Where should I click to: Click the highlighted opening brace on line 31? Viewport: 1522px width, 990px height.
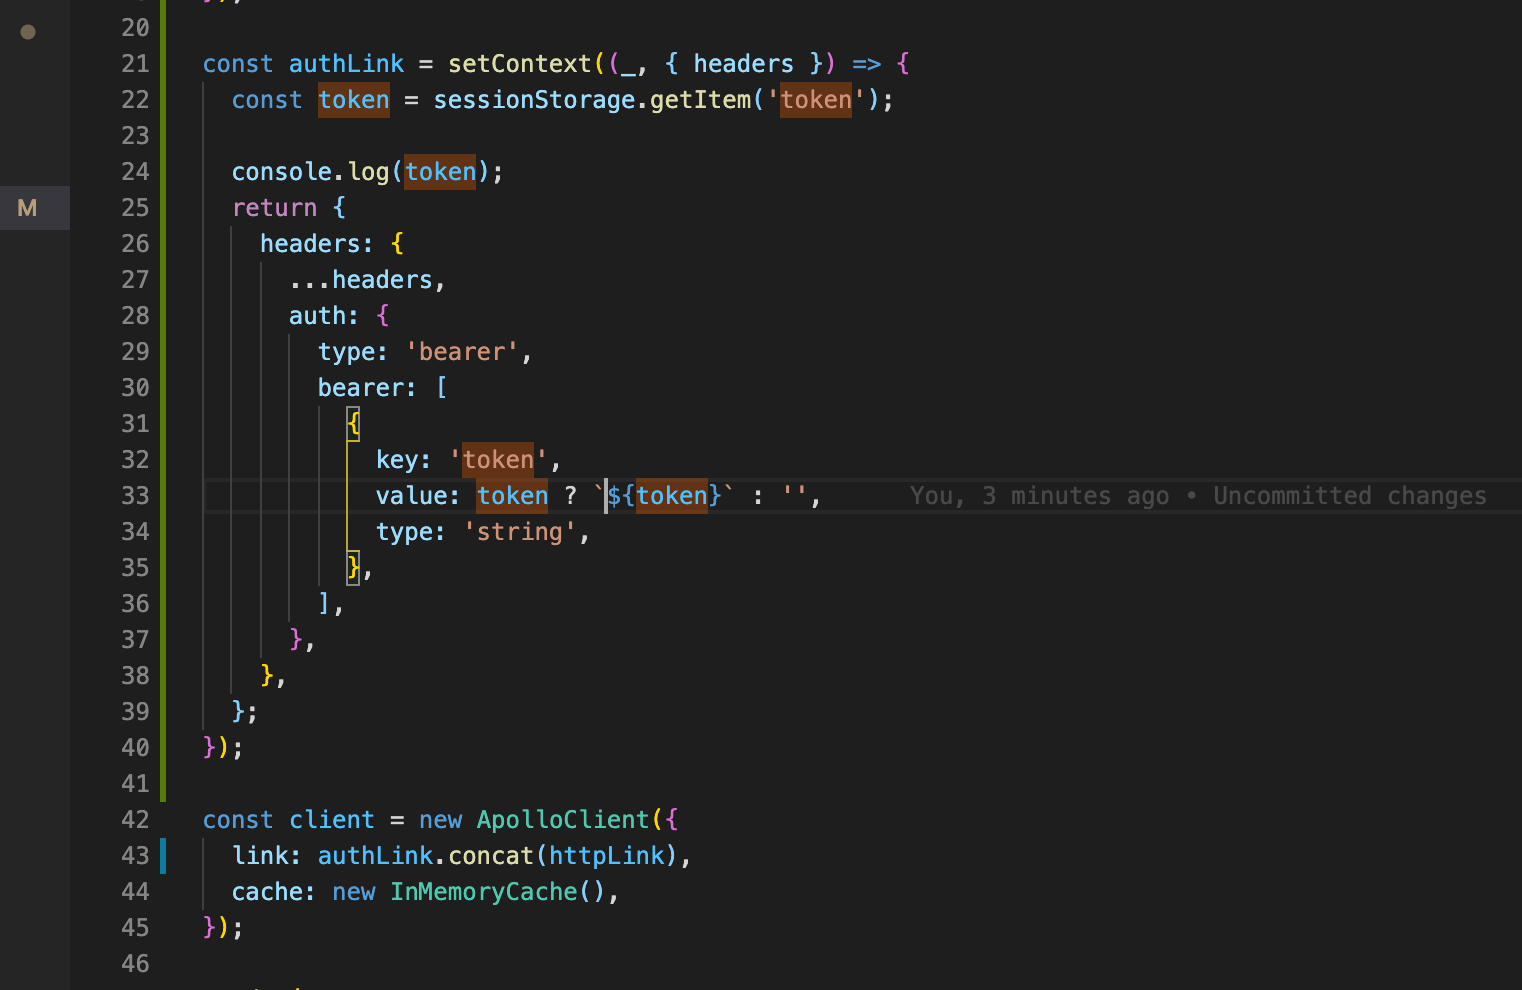(x=353, y=424)
